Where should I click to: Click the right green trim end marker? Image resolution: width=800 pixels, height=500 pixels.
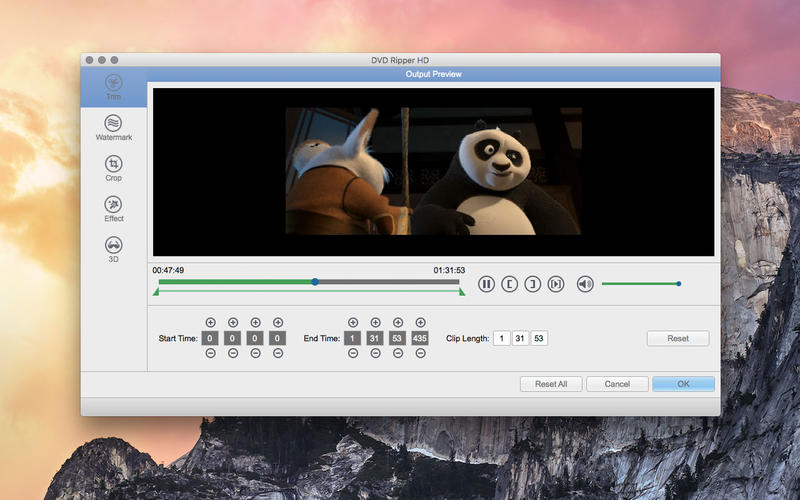click(x=461, y=292)
